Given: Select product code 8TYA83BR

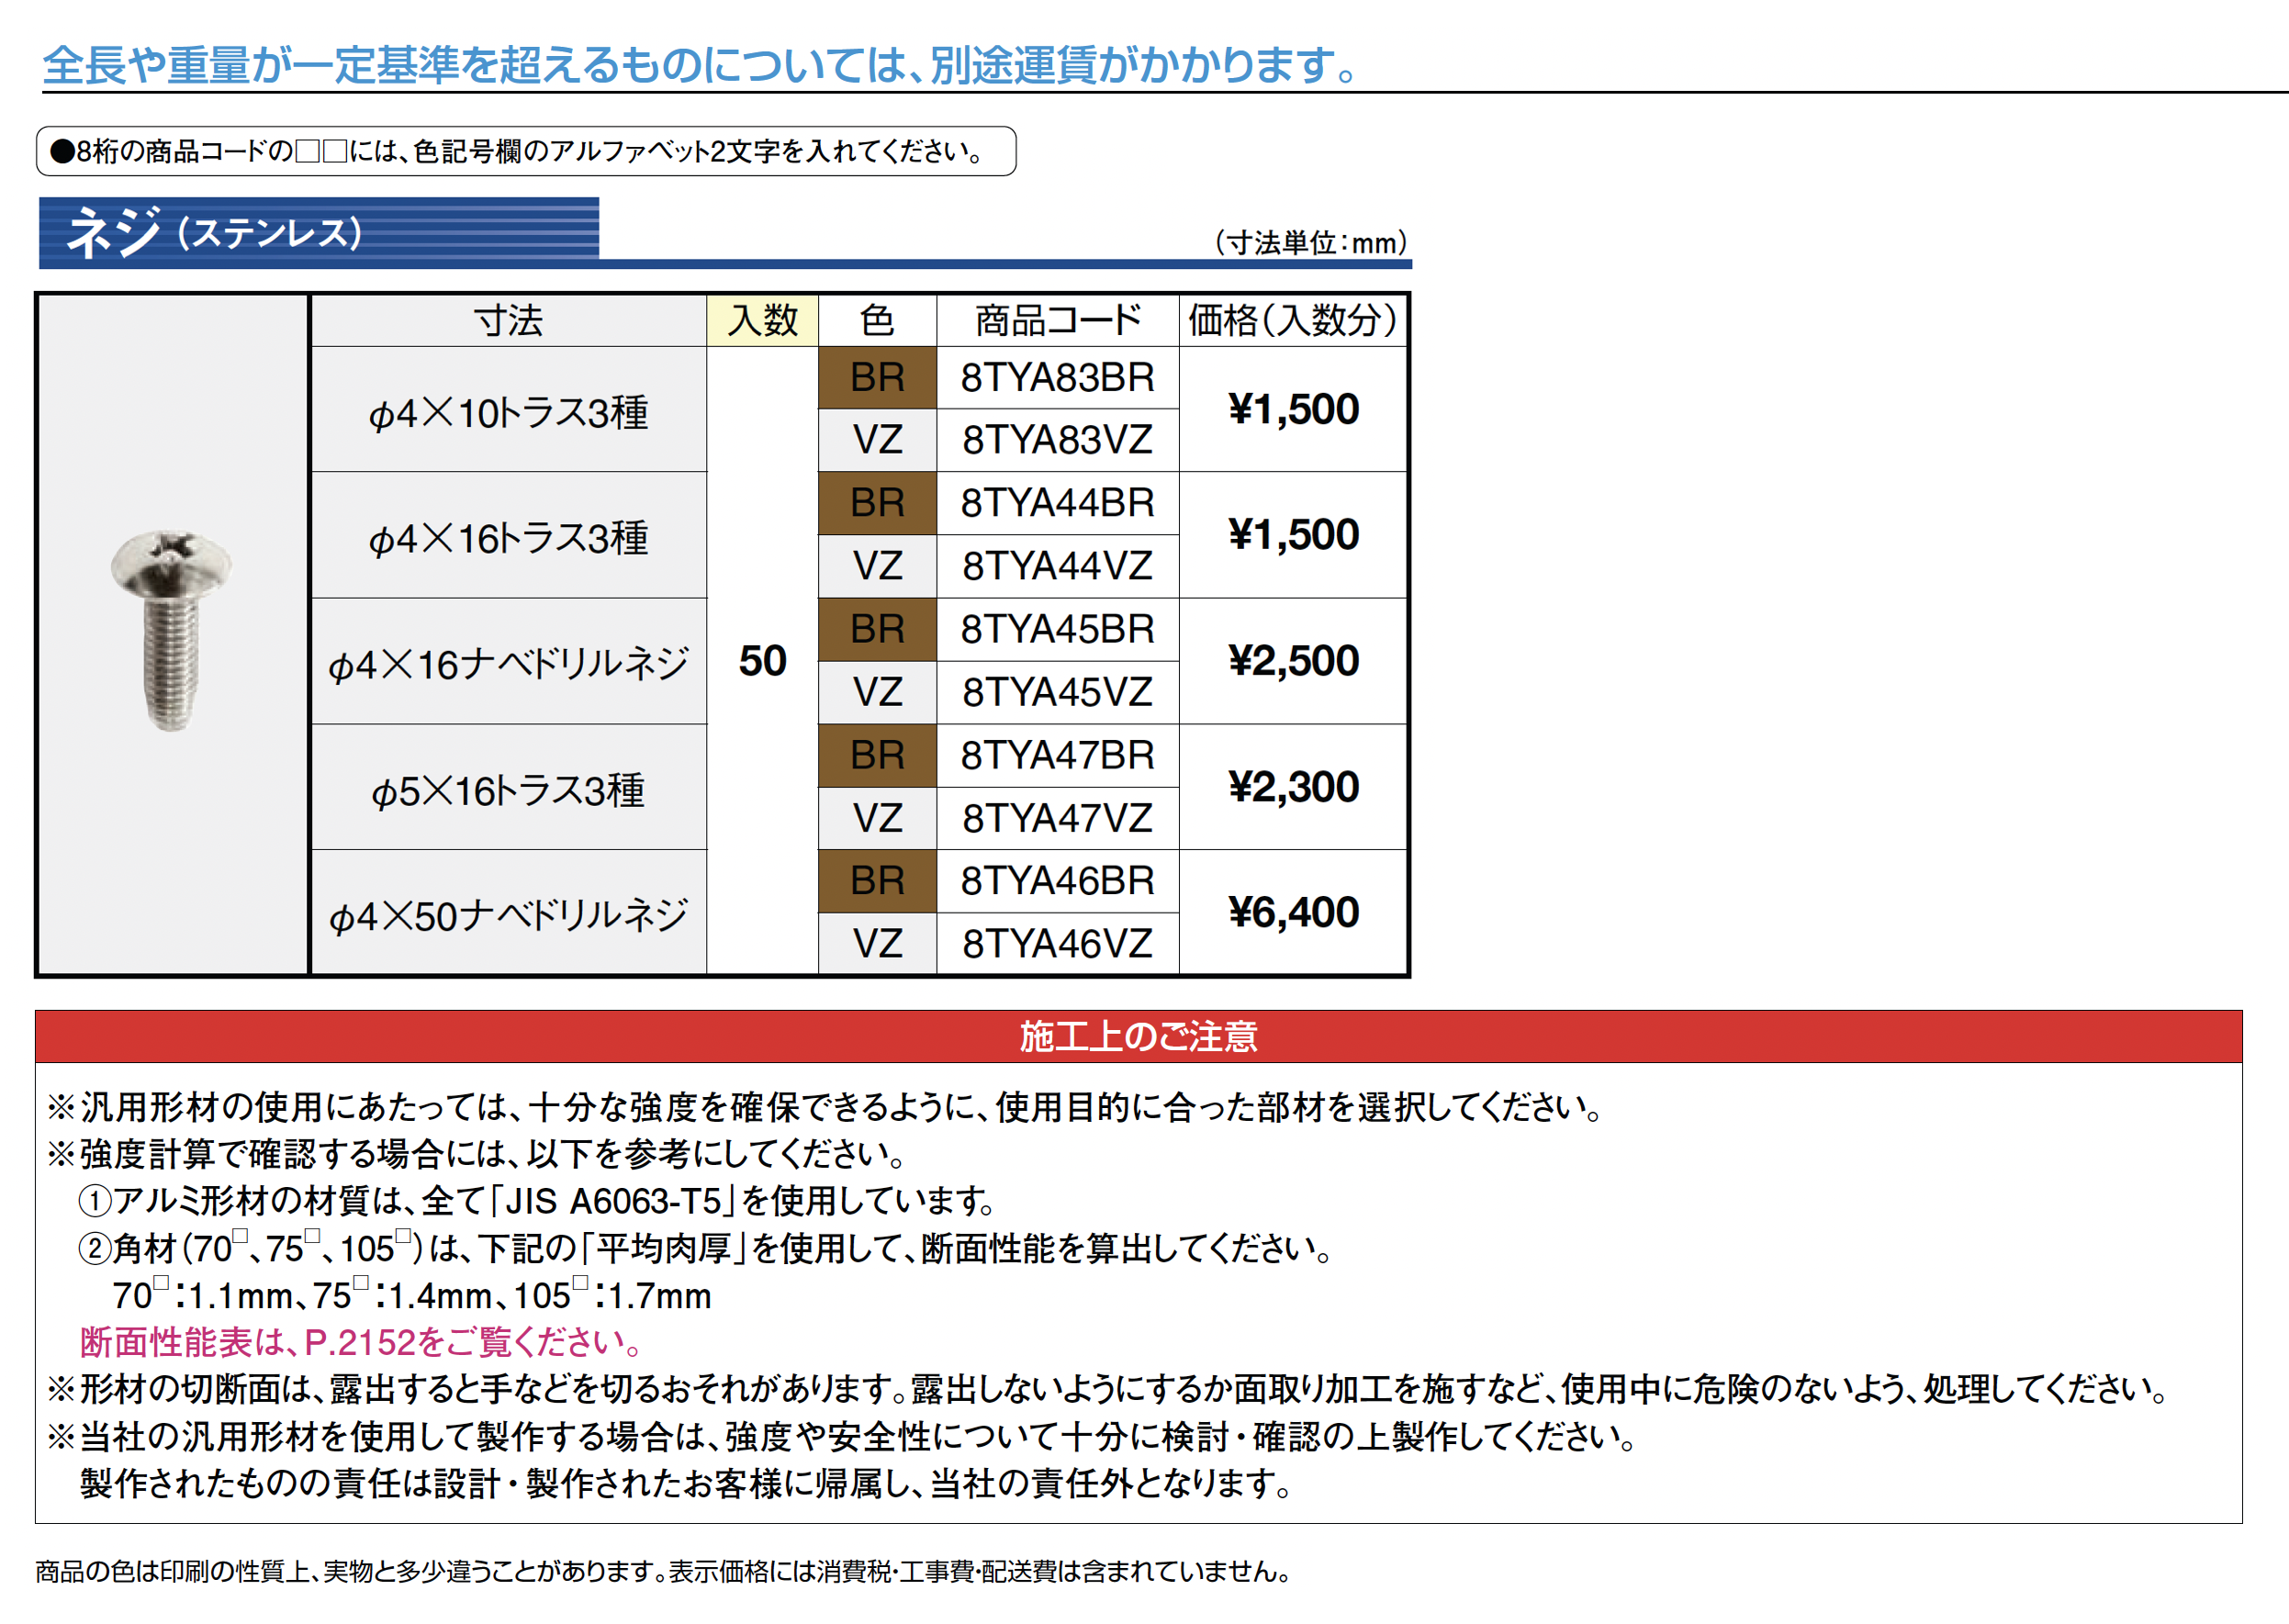Looking at the screenshot, I should [x=1057, y=378].
